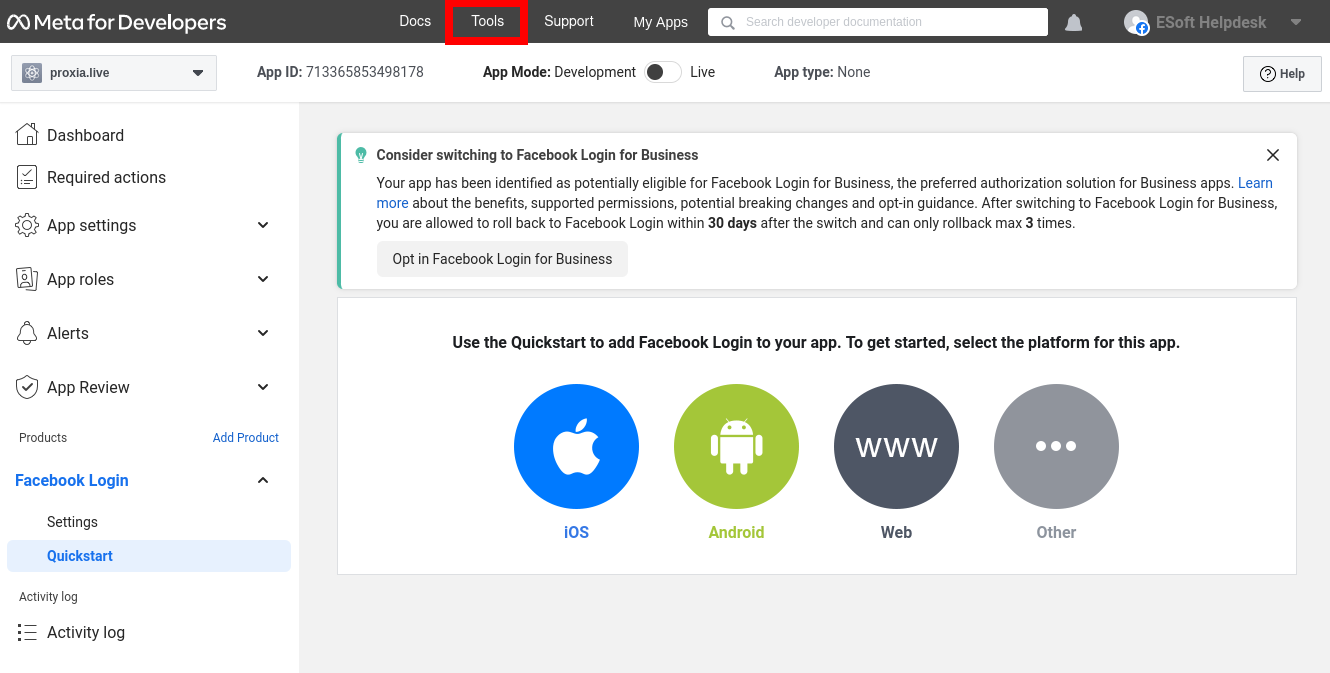The width and height of the screenshot is (1330, 673).
Task: Expand the App Review section
Action: tap(263, 387)
